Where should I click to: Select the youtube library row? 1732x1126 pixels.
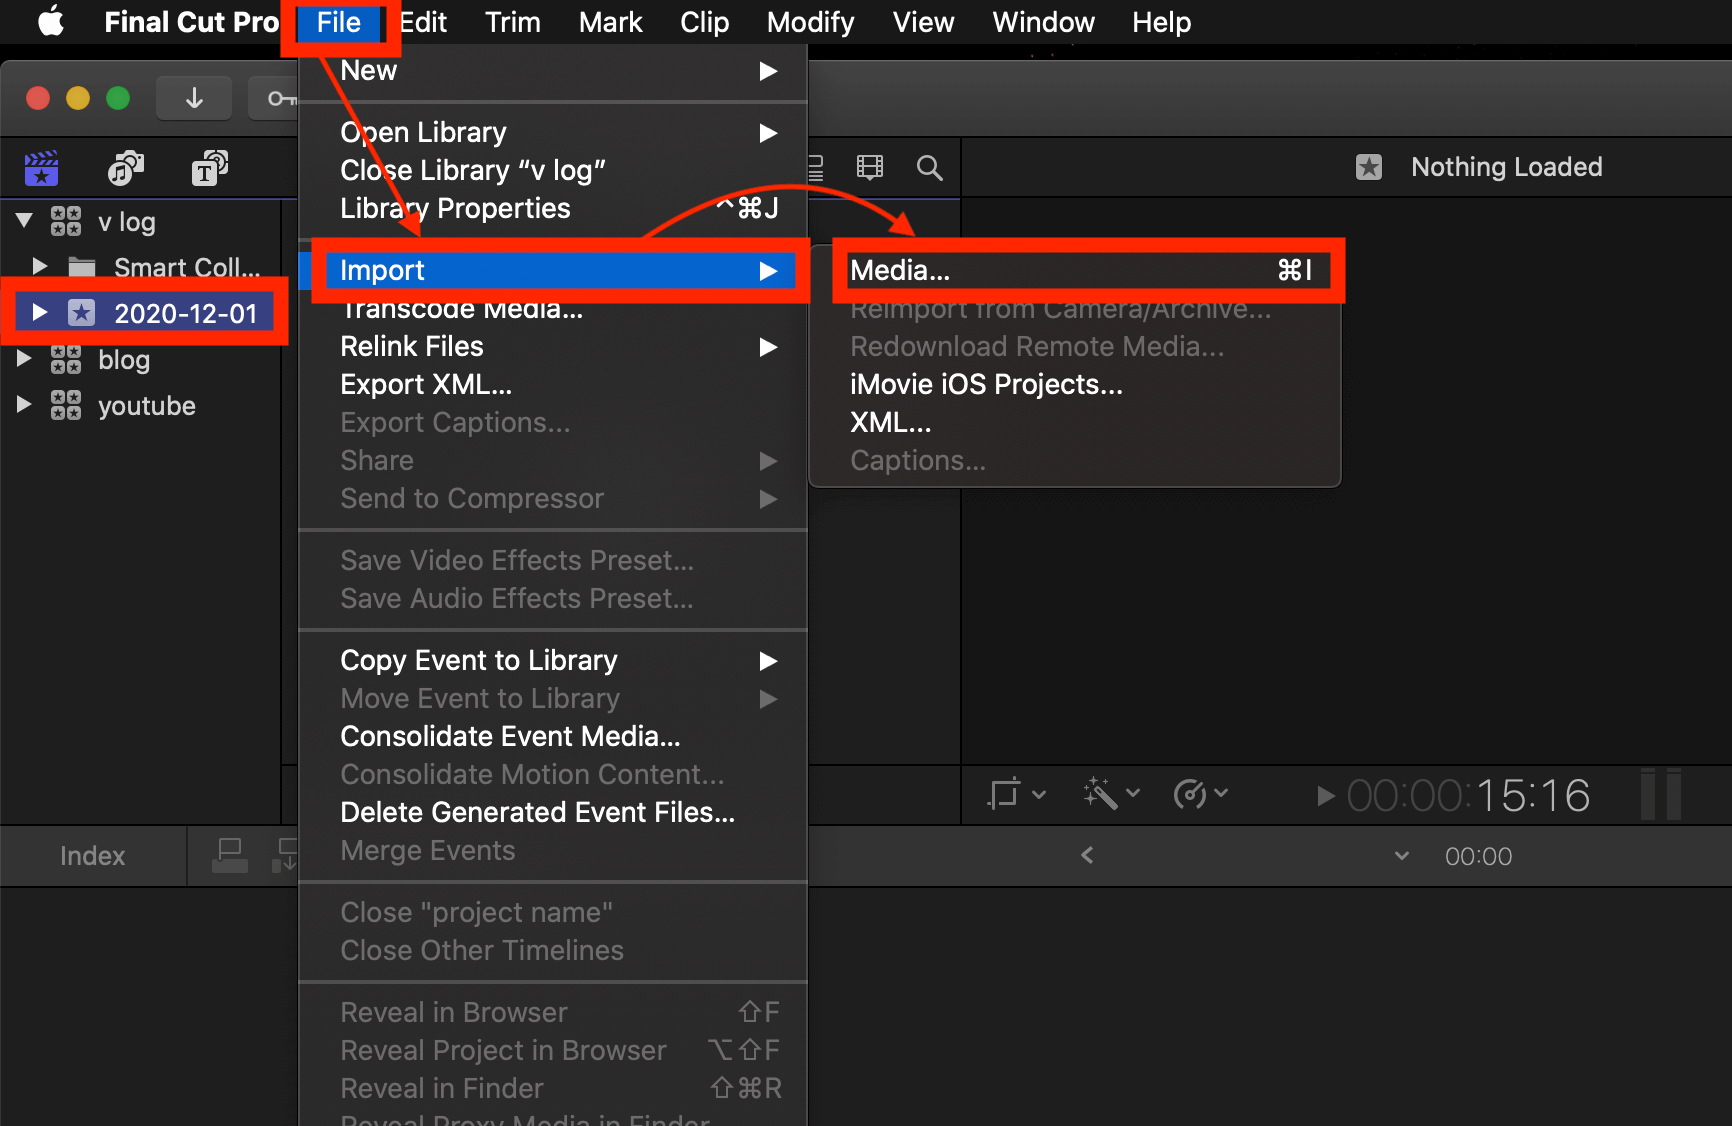coord(140,405)
